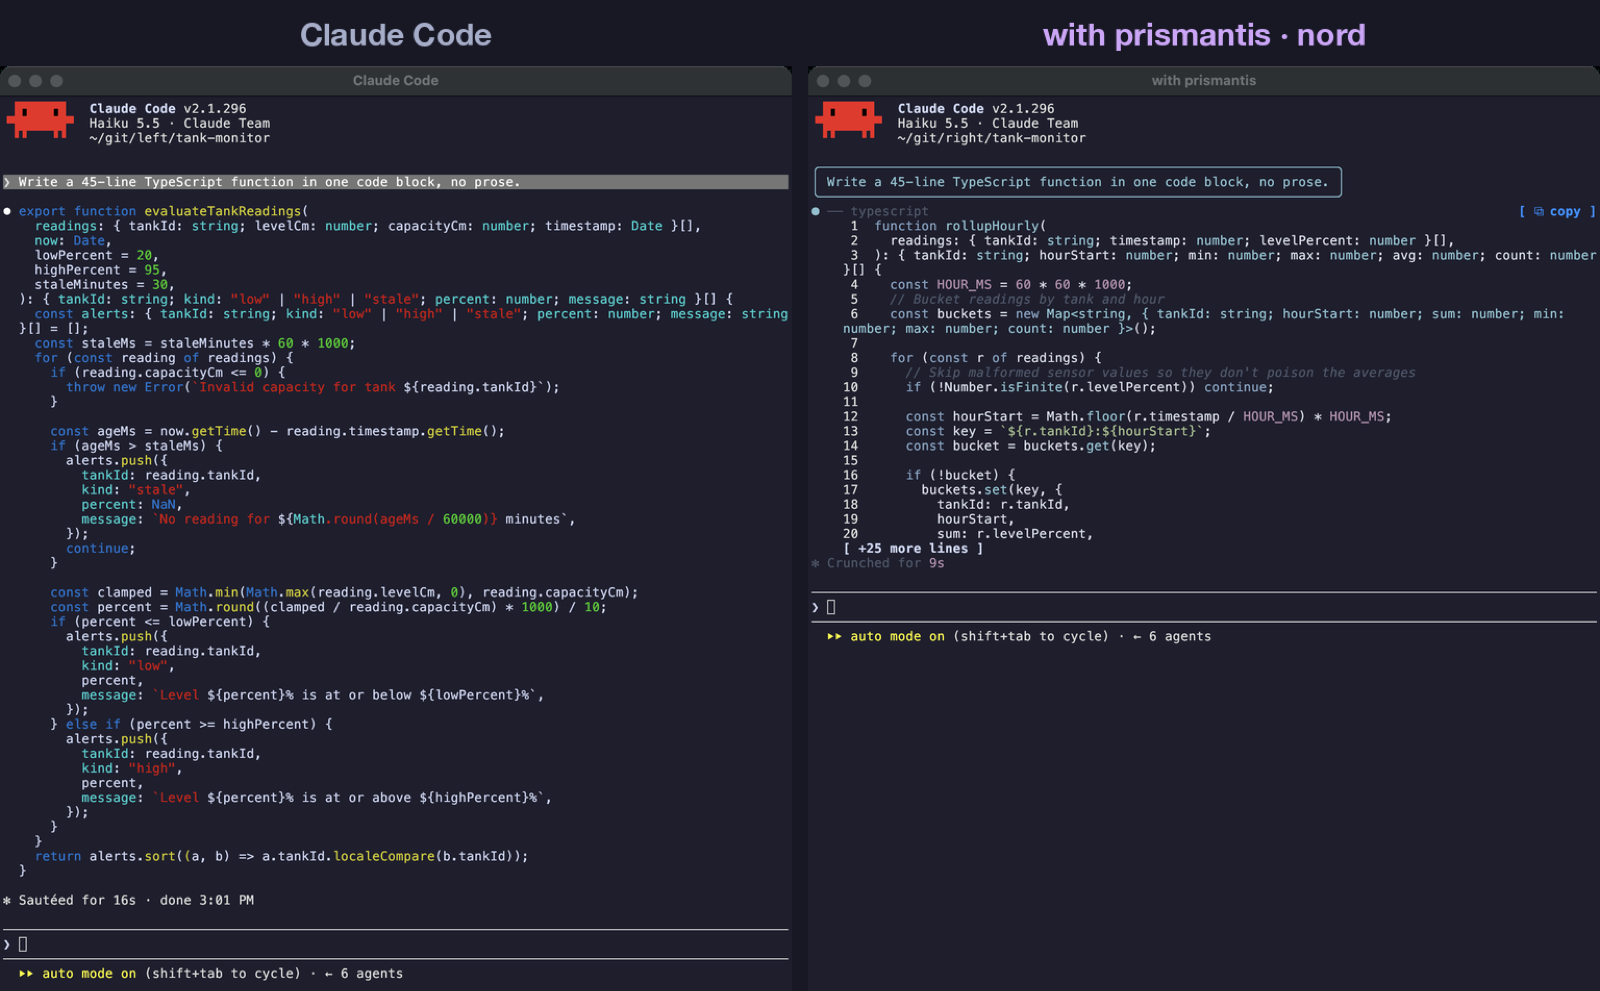
Task: Click the '} else if (percent >= highPercent) {' line
Action: 192,725
